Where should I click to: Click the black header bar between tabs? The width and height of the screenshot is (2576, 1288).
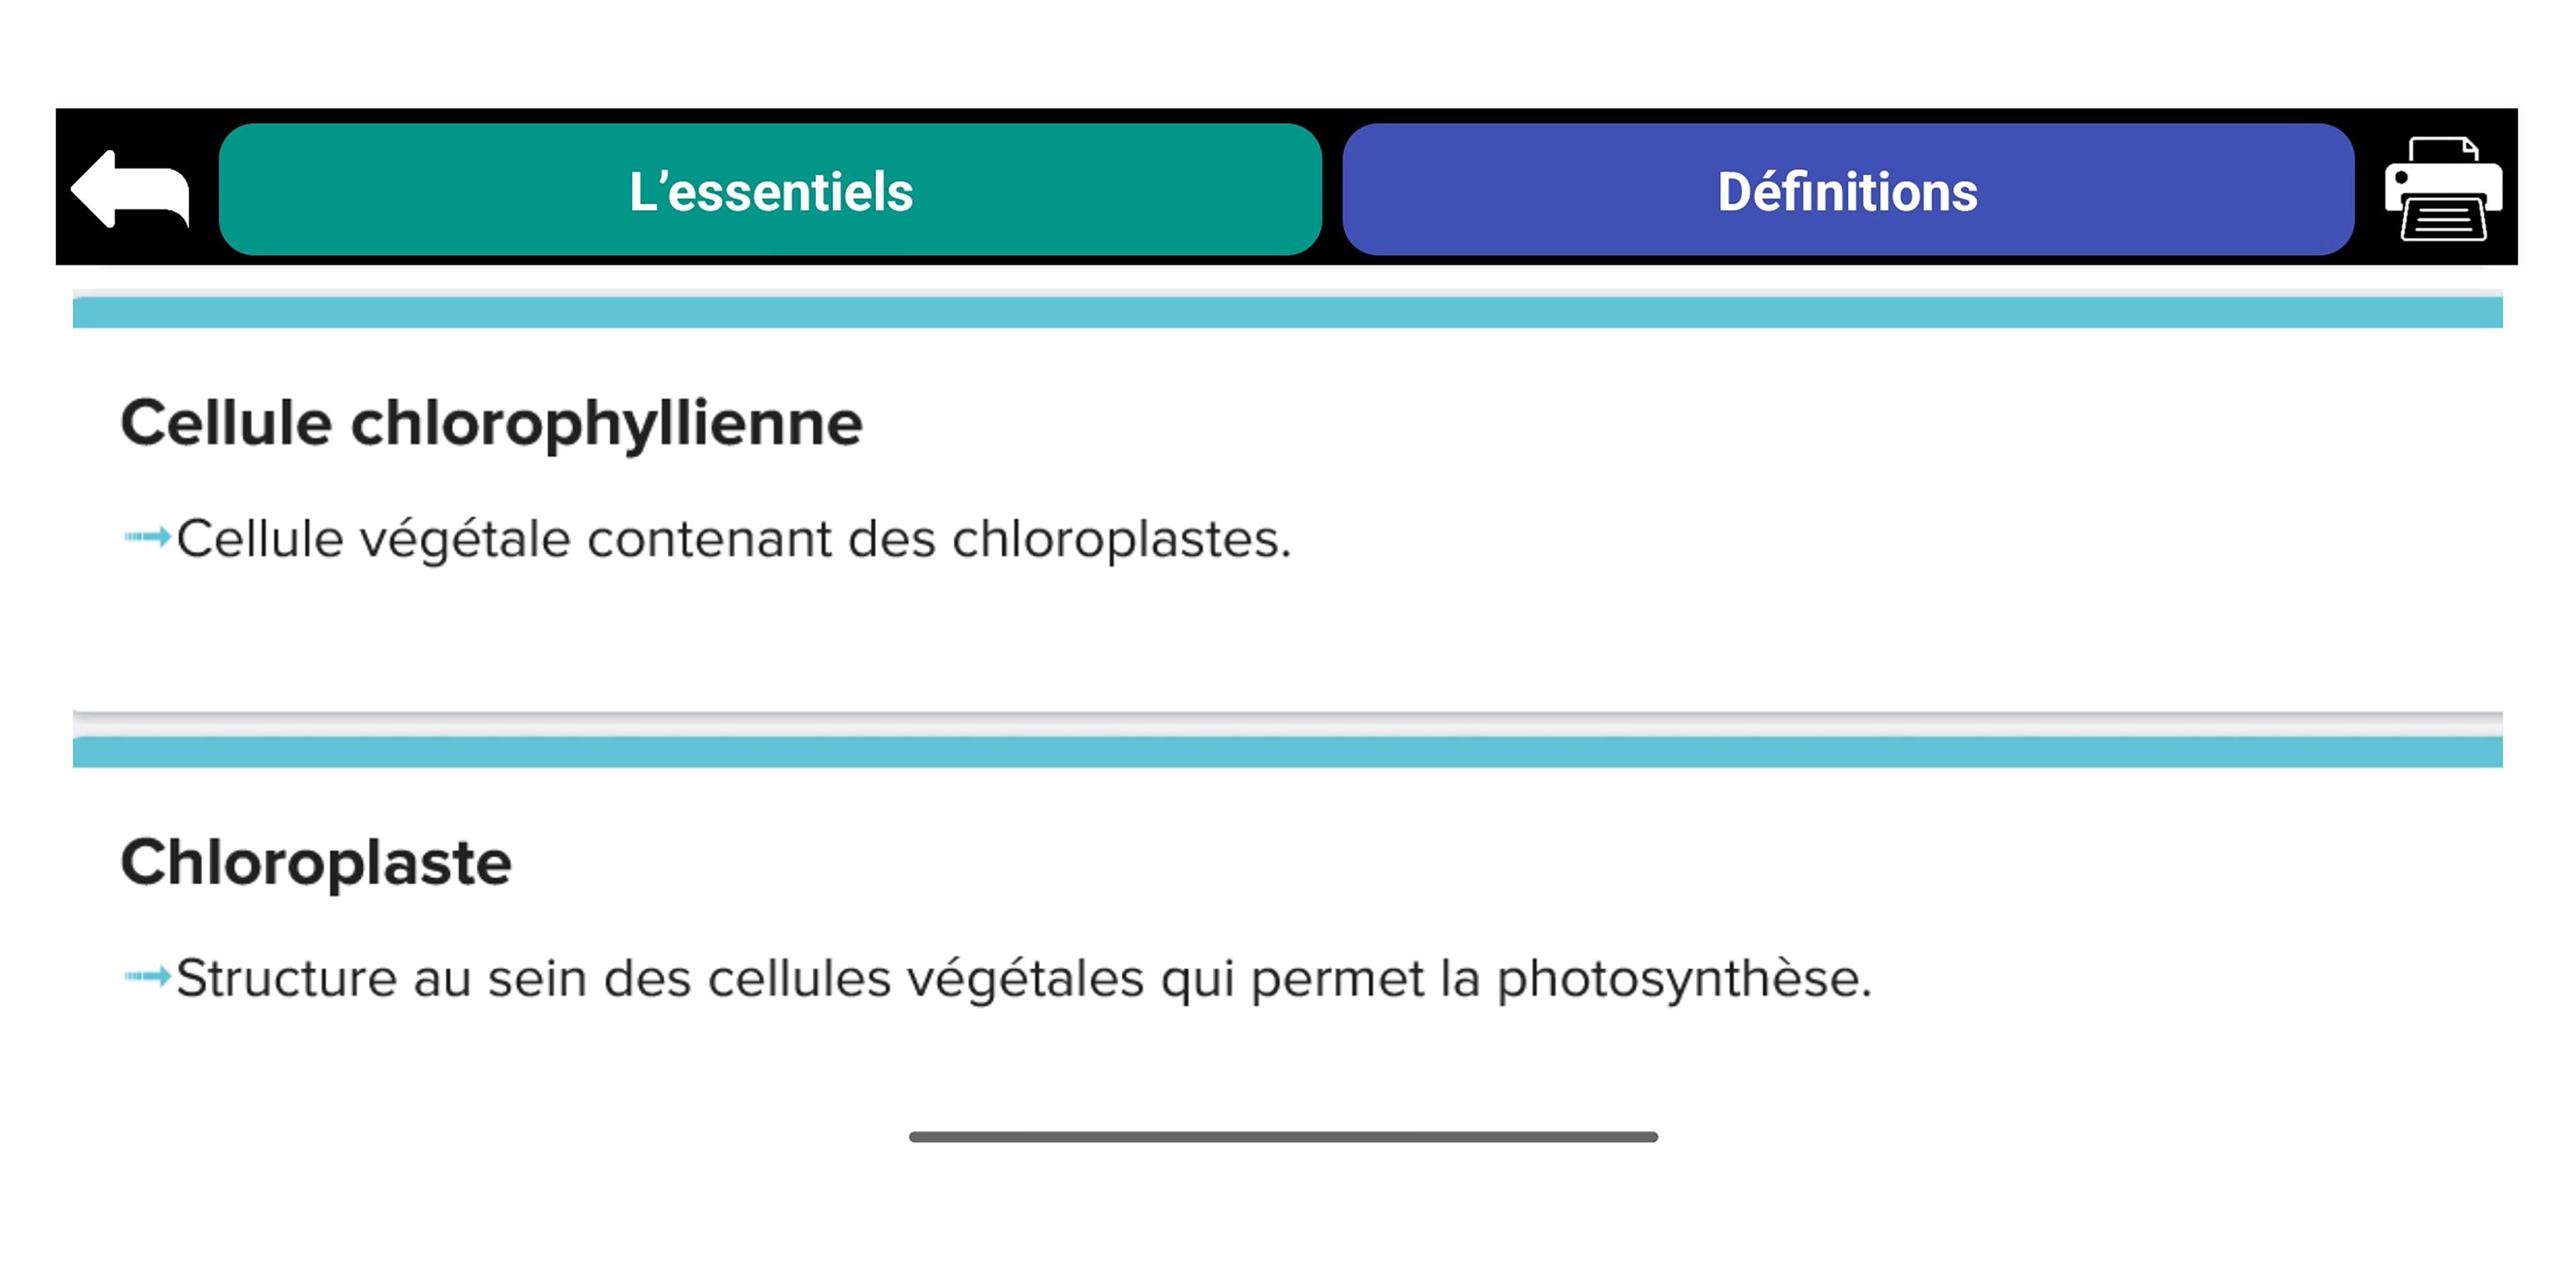pos(1332,189)
